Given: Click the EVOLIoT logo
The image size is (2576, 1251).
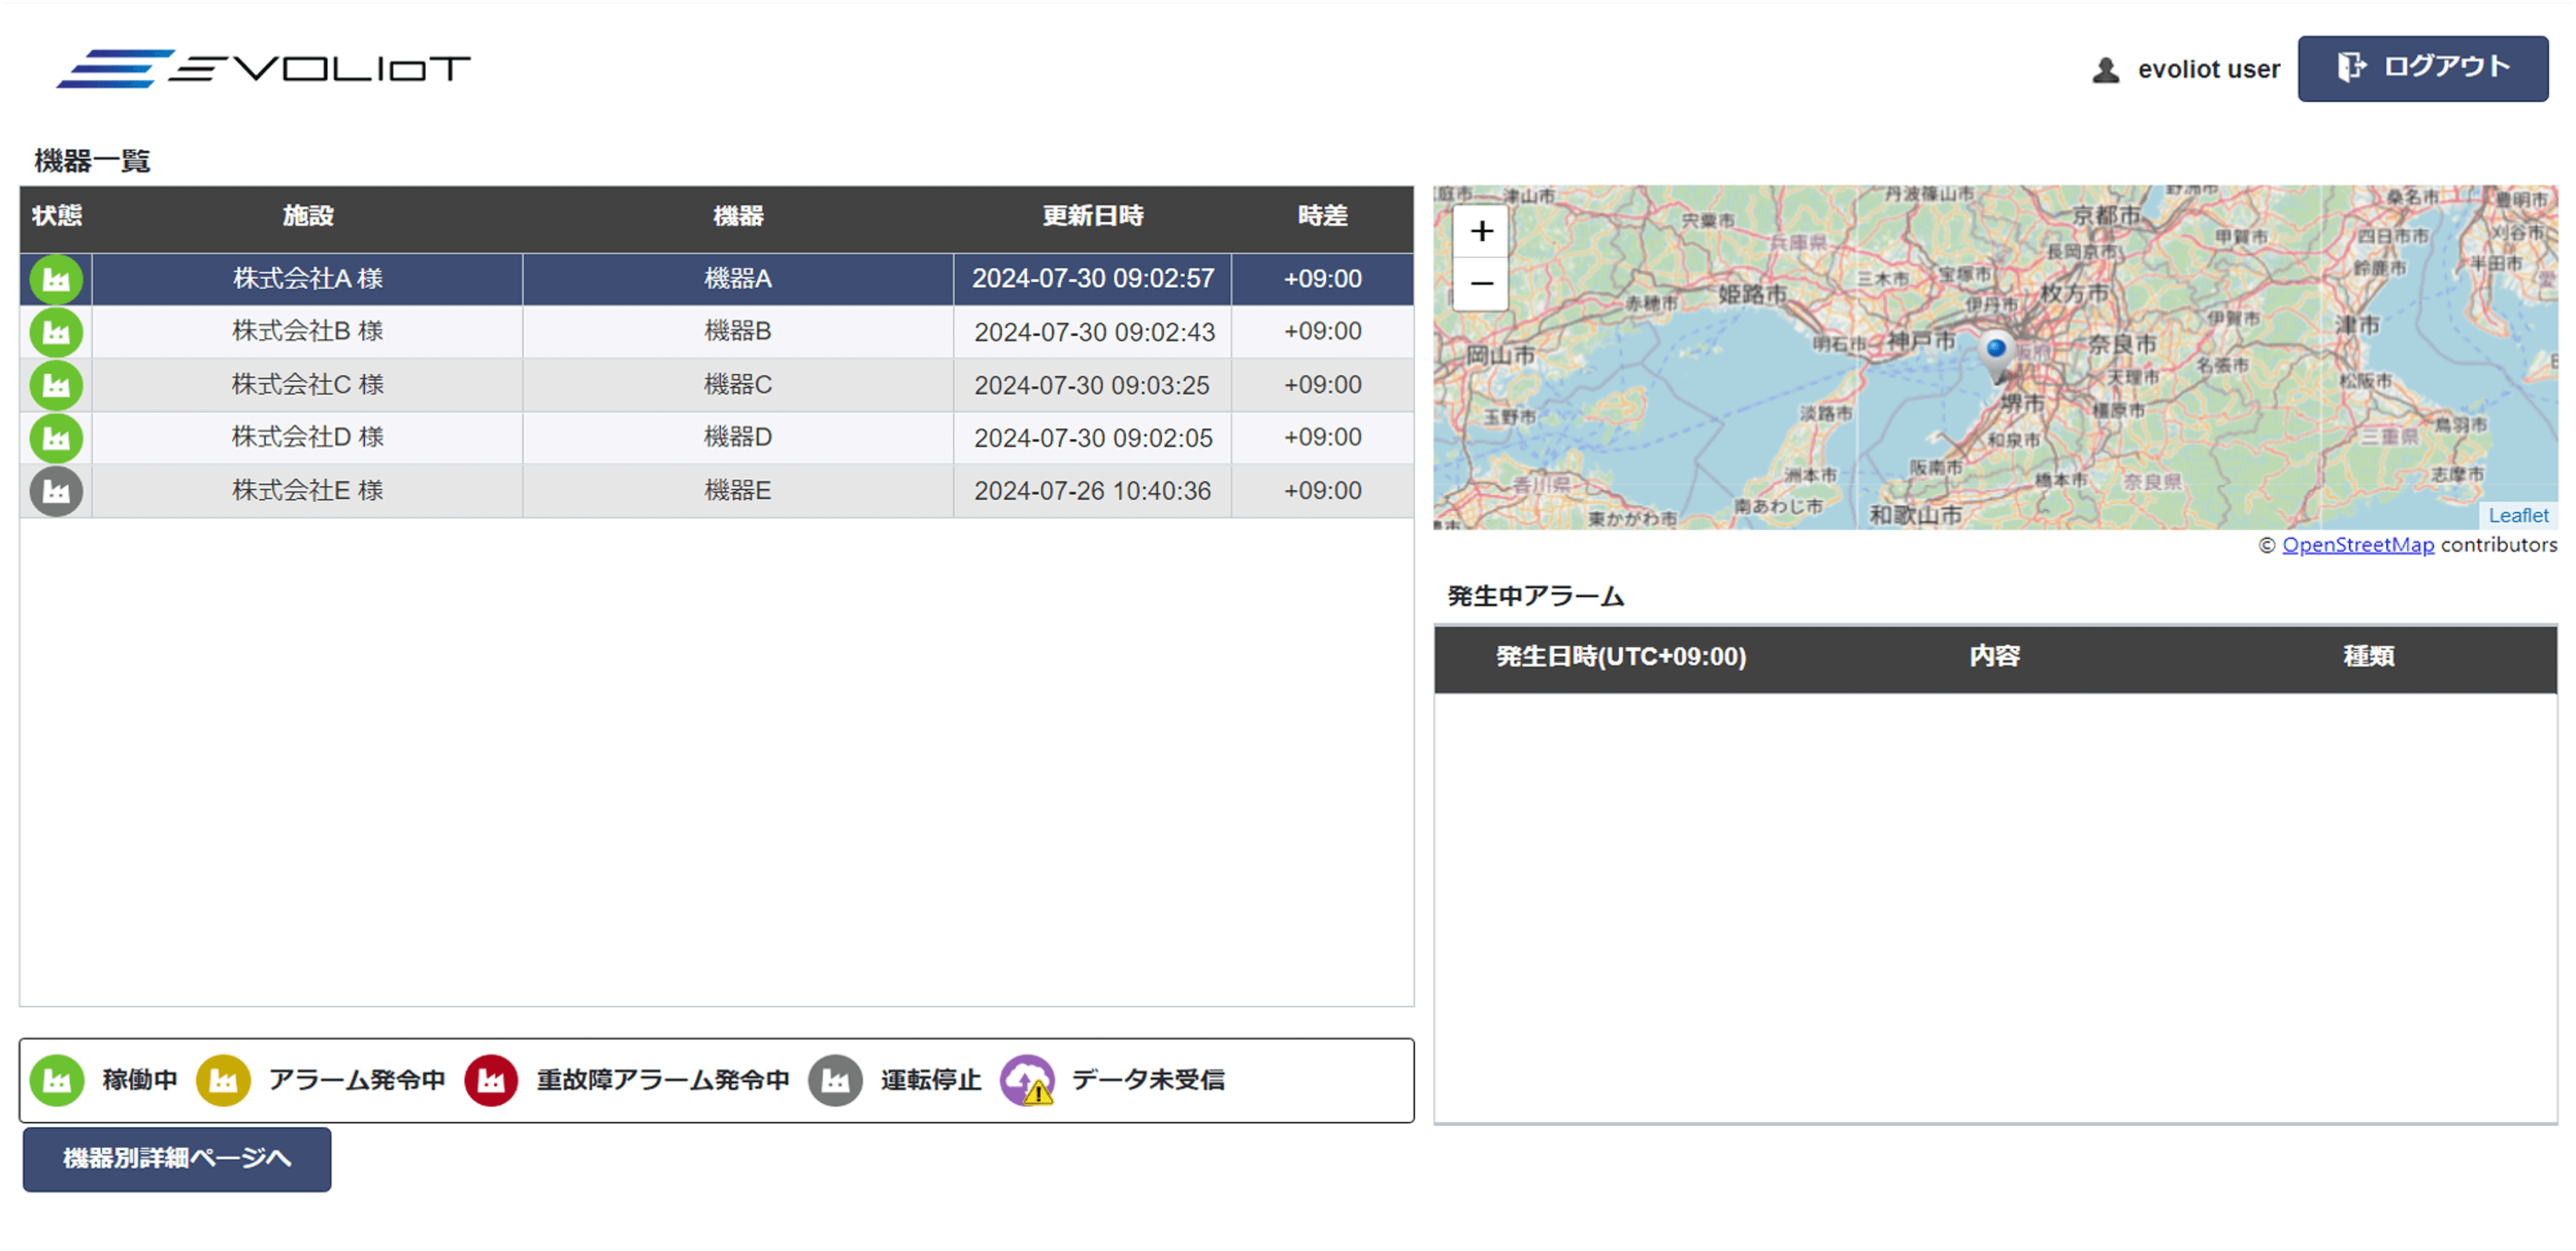Looking at the screenshot, I should [263, 68].
